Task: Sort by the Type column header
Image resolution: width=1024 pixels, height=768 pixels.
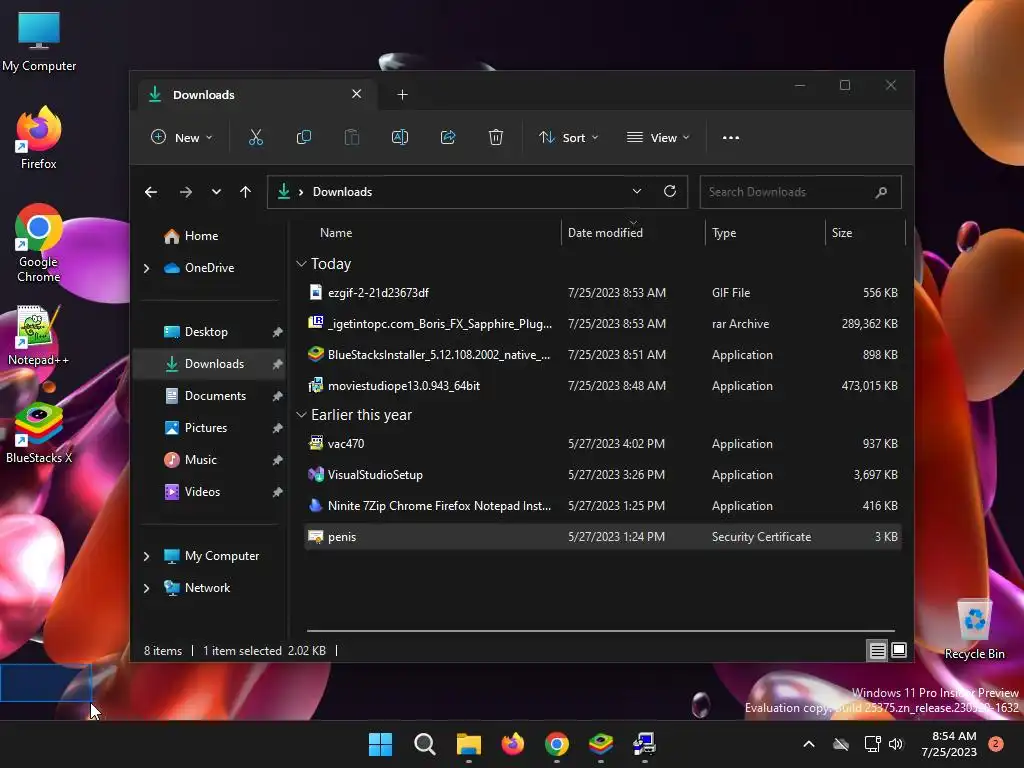Action: click(724, 233)
